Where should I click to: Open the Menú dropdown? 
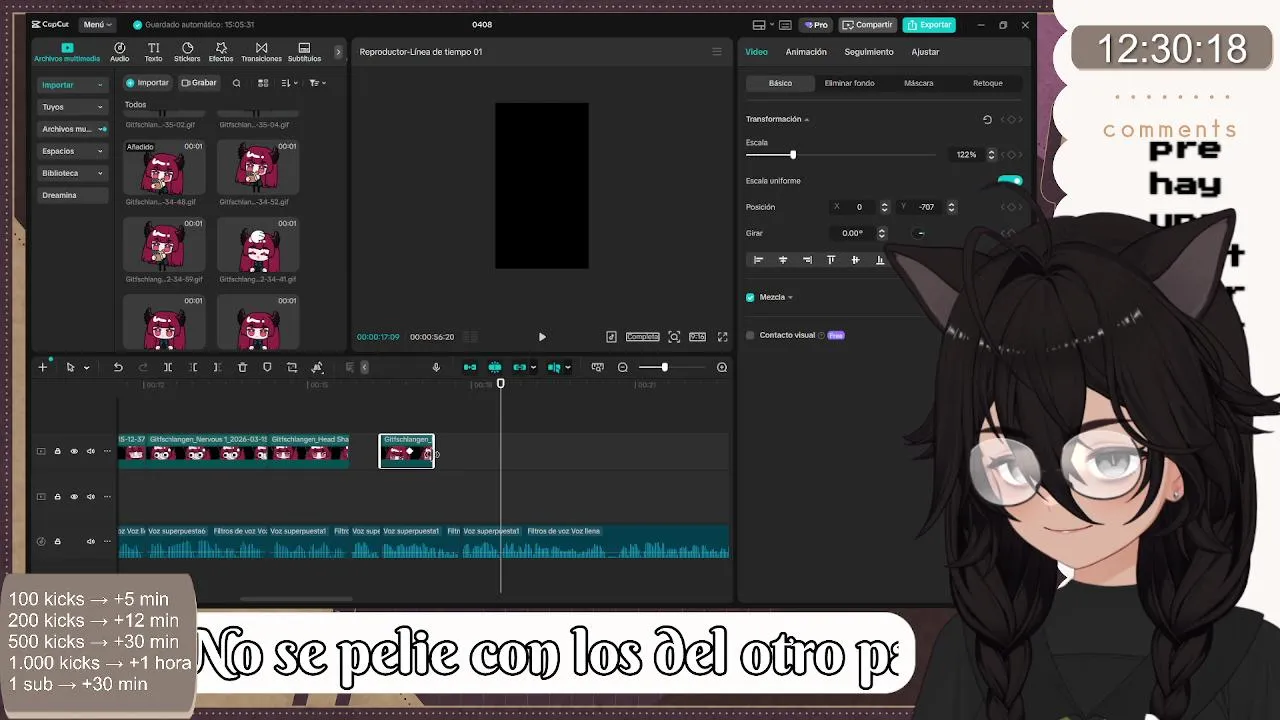click(97, 24)
